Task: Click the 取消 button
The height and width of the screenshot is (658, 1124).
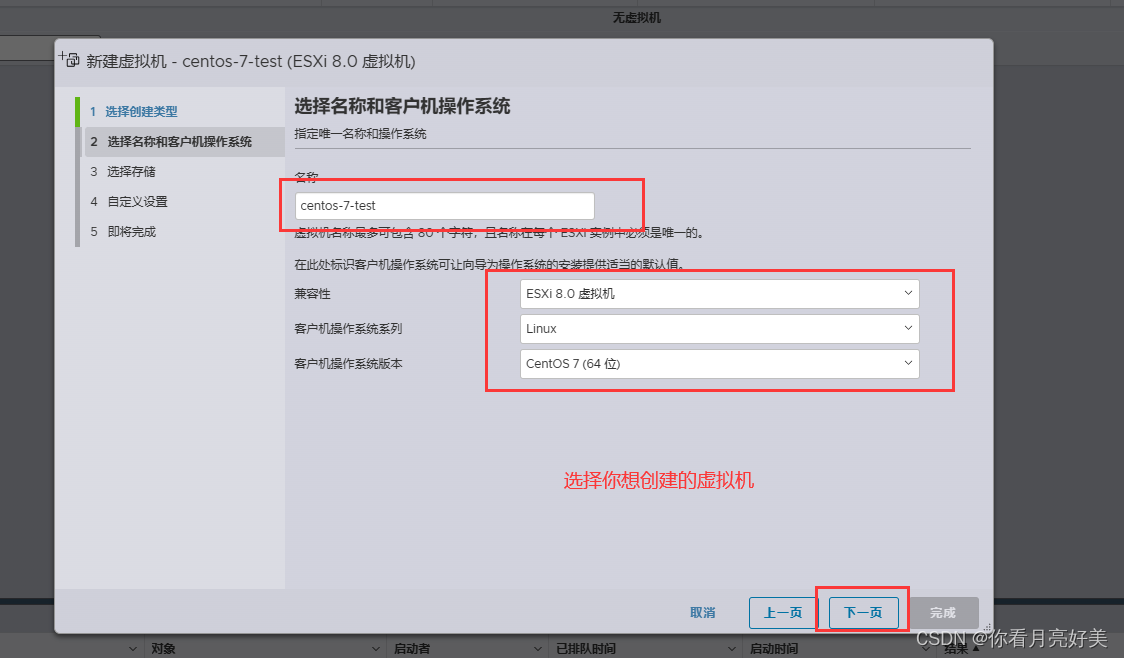Action: (702, 613)
